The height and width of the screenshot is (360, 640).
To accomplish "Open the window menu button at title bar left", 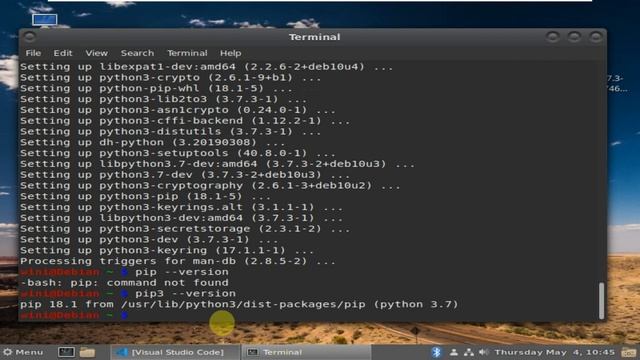I will click(x=29, y=37).
